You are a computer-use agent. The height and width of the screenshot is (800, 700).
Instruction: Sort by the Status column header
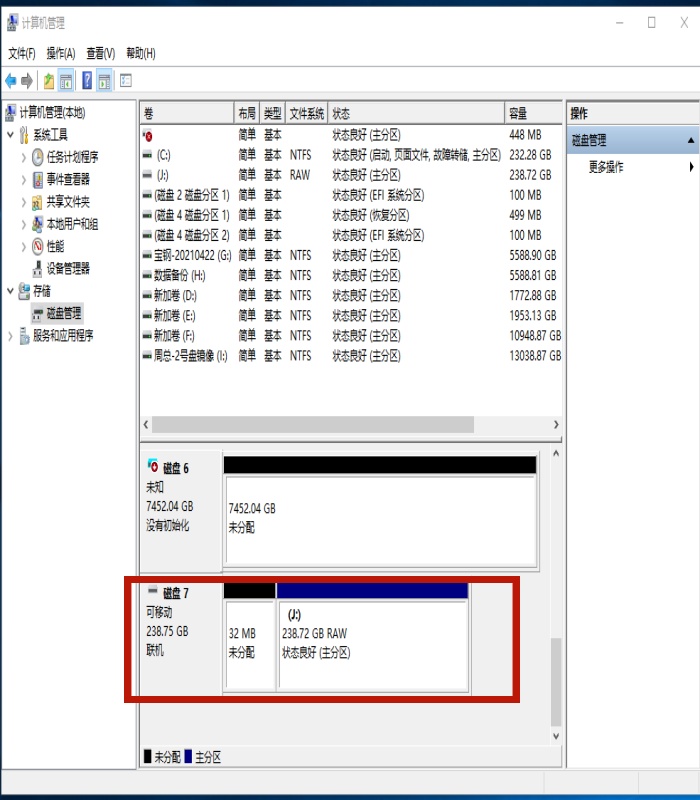(416, 113)
